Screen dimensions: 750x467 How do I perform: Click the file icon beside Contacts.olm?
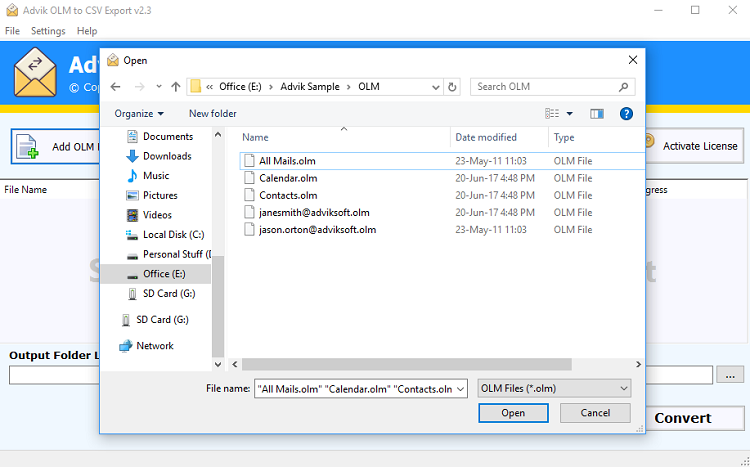[249, 195]
